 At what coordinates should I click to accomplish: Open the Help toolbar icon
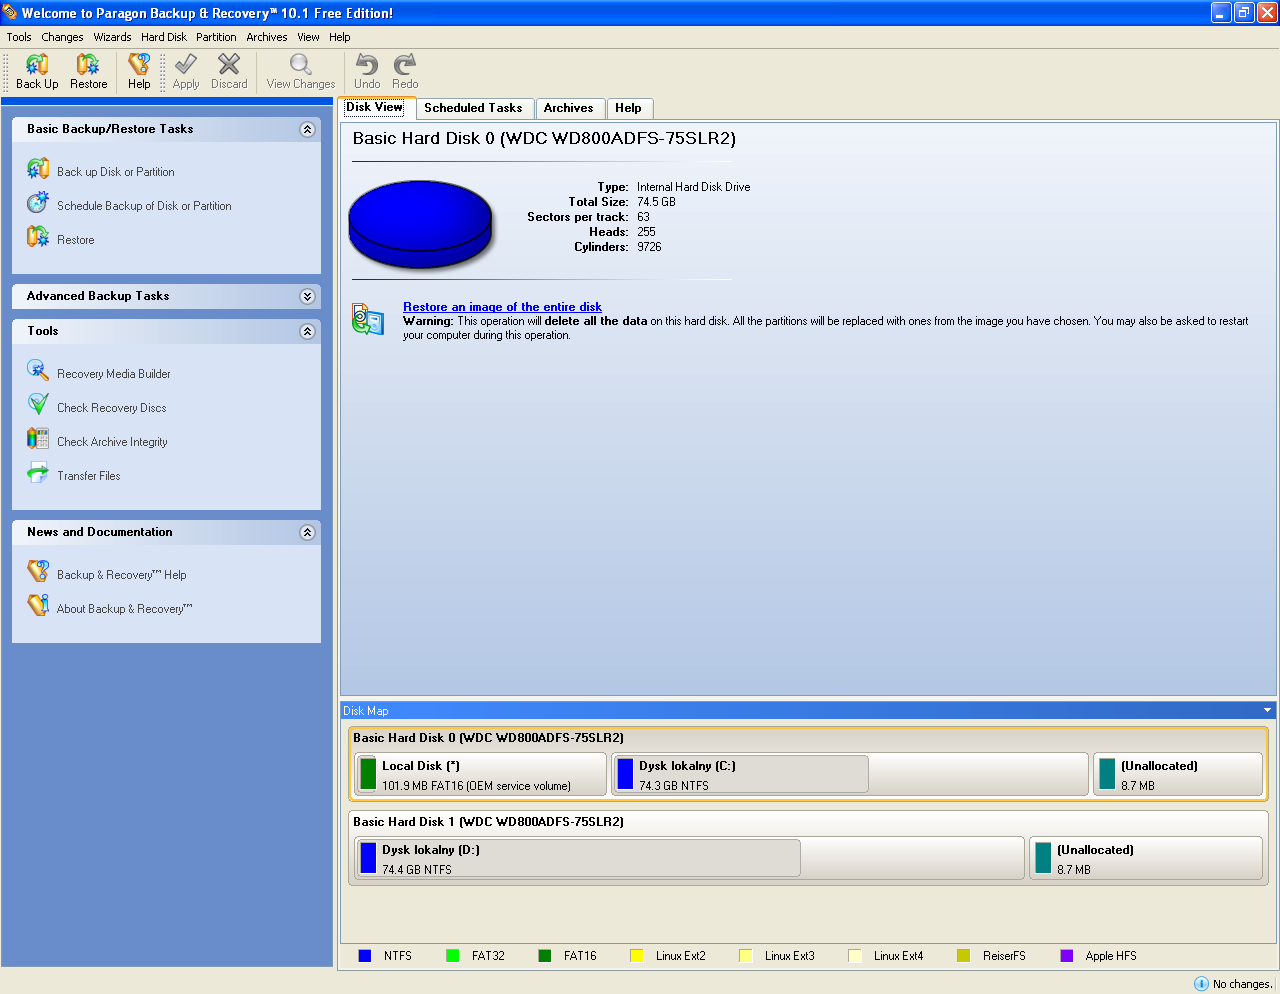[x=139, y=65]
